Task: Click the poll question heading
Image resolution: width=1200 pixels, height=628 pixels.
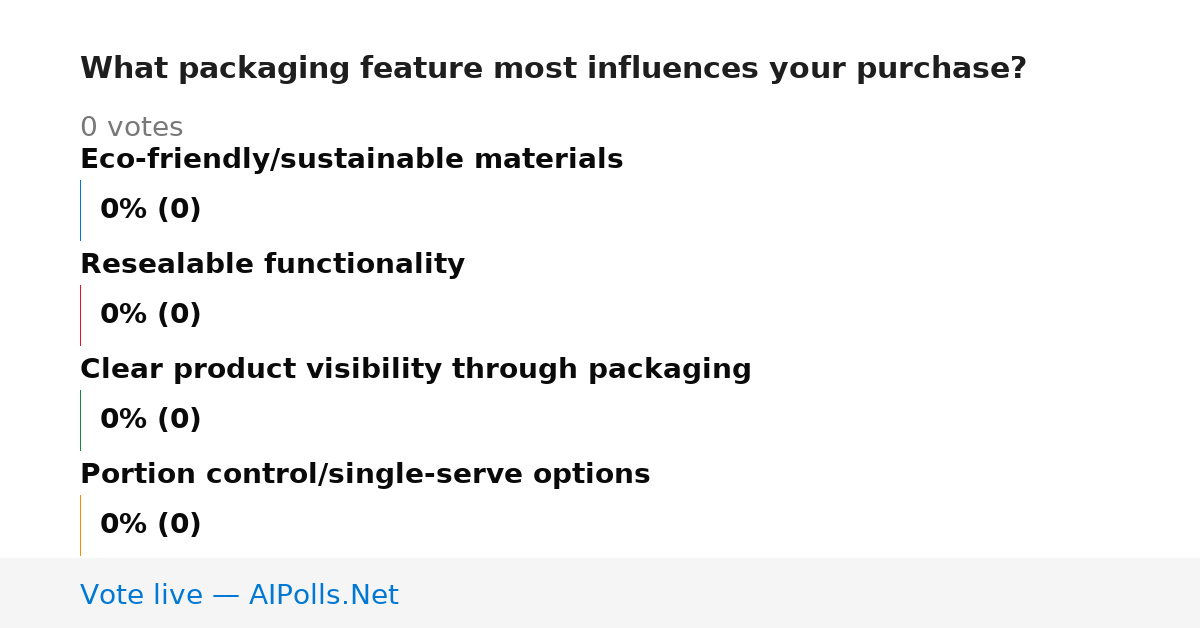Action: (x=553, y=69)
